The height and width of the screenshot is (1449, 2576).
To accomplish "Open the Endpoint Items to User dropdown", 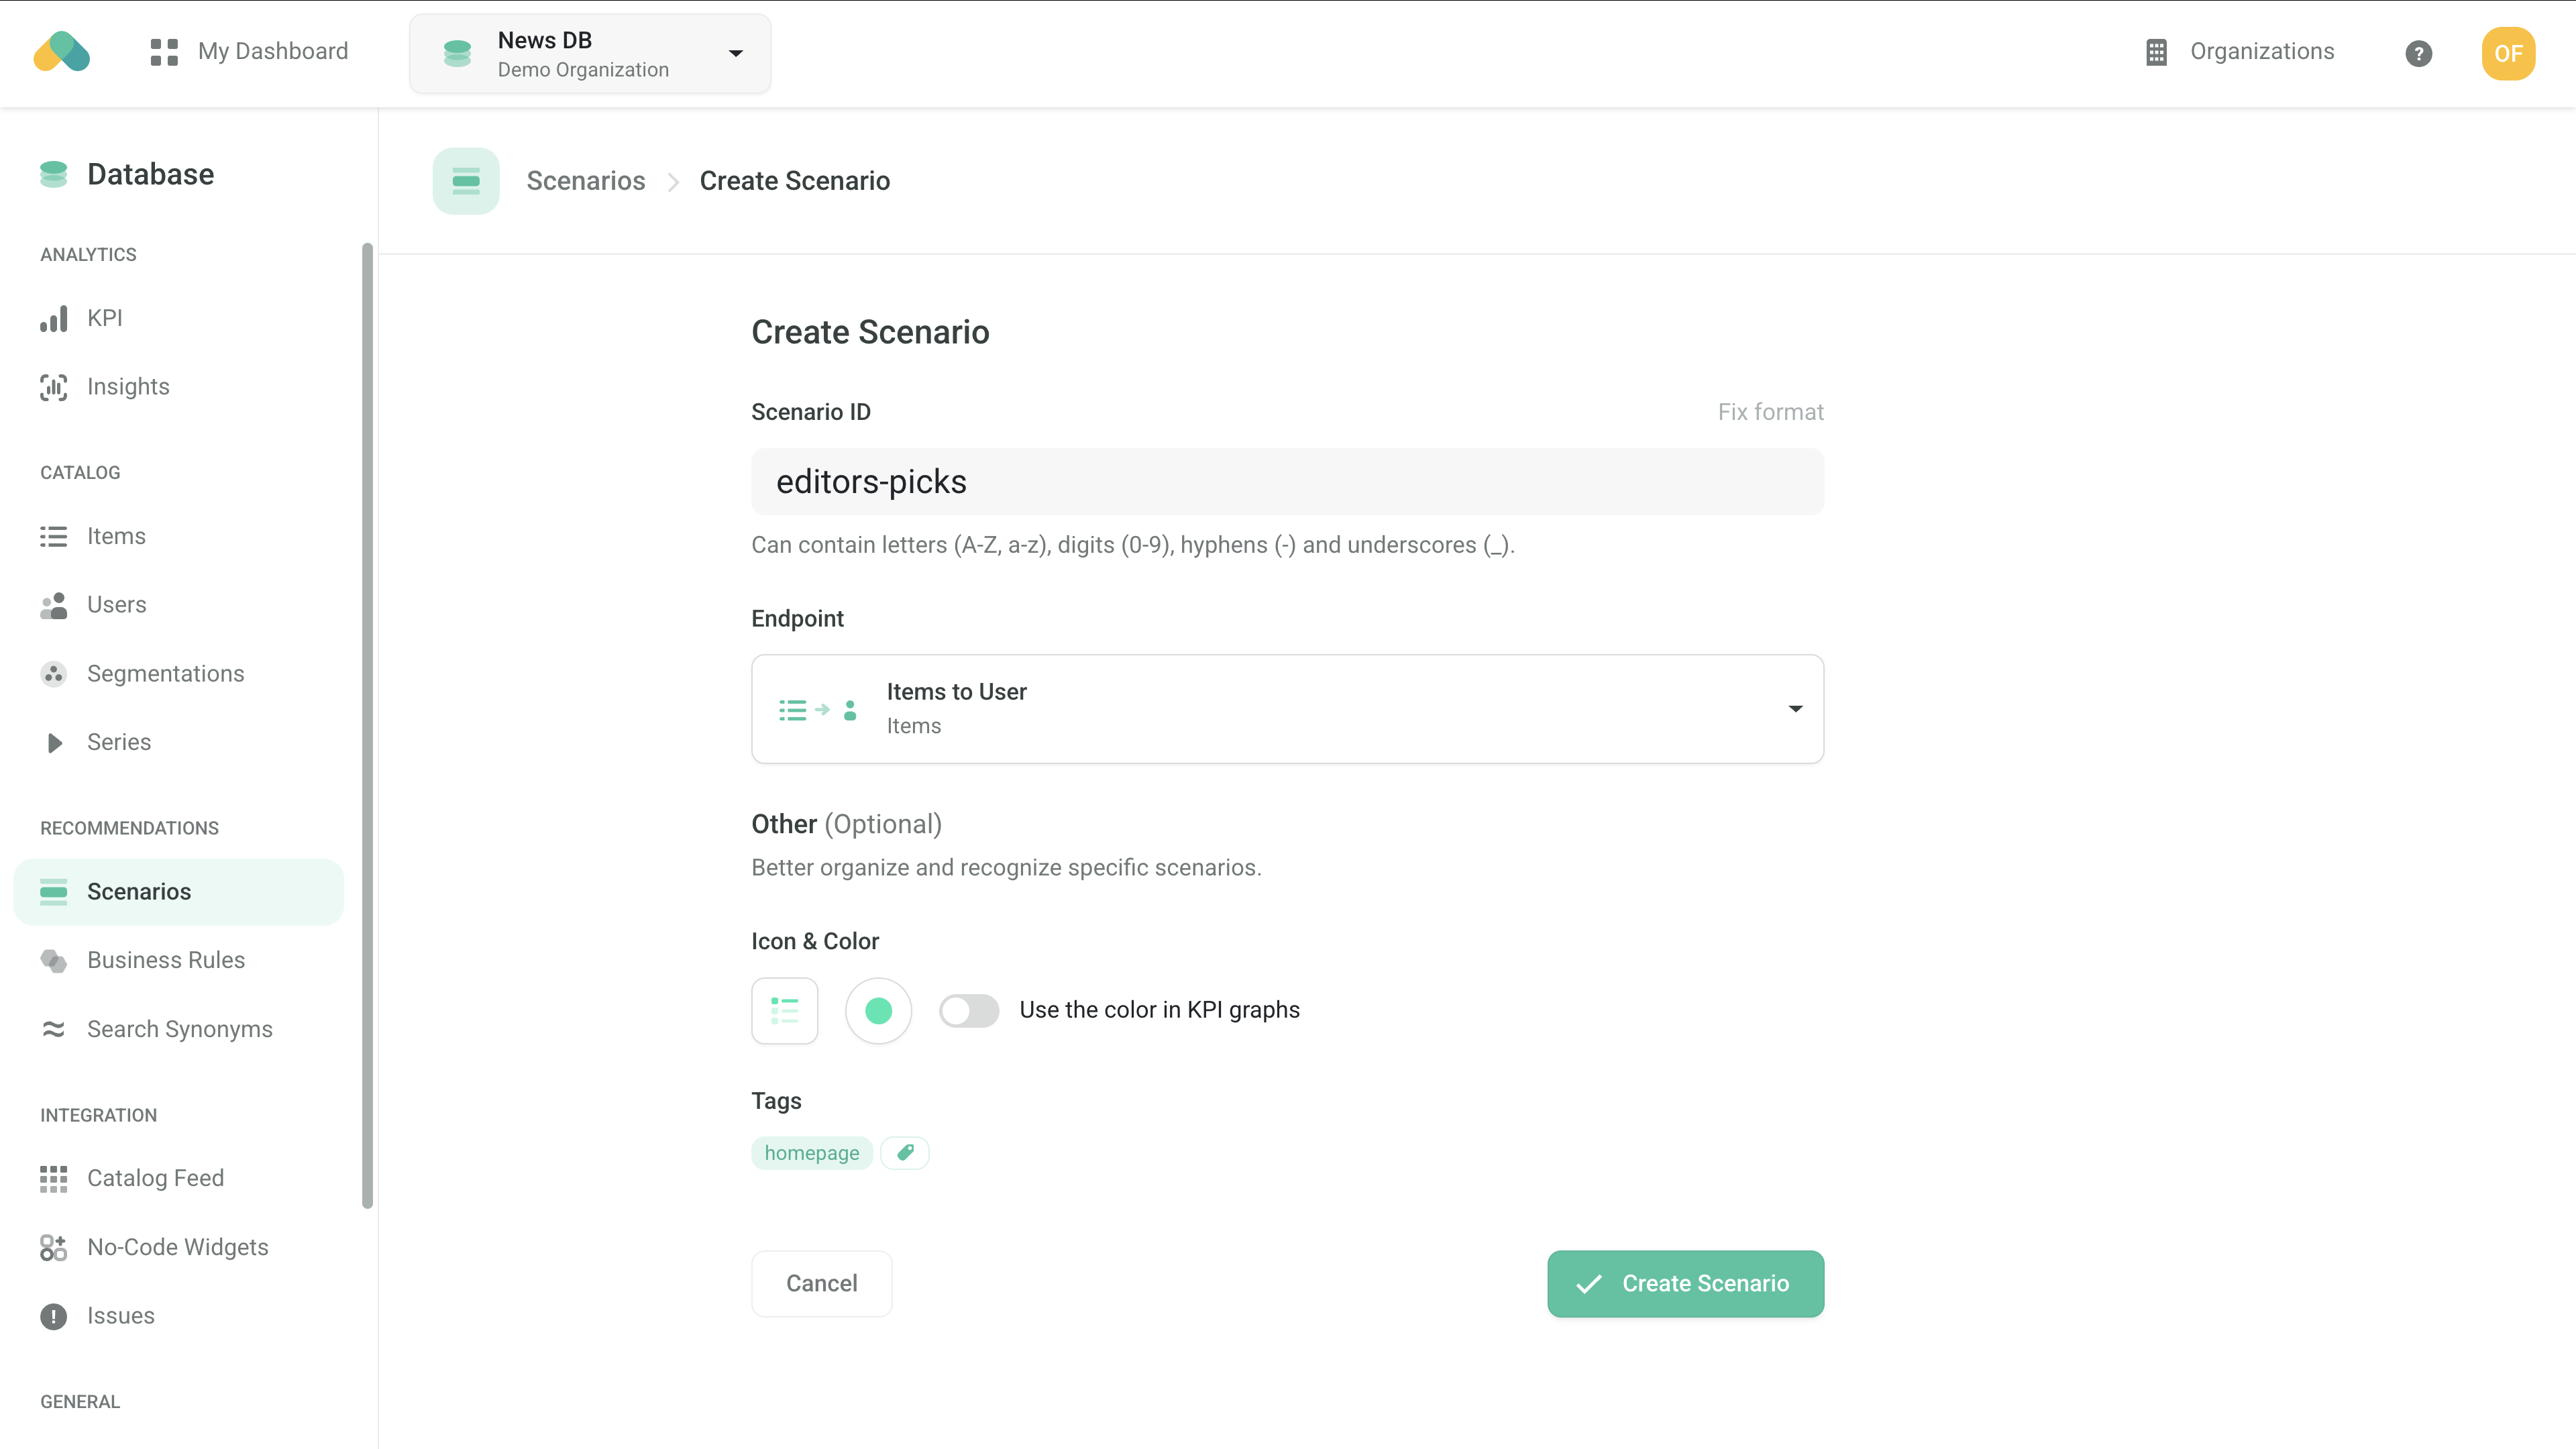I will point(1288,709).
